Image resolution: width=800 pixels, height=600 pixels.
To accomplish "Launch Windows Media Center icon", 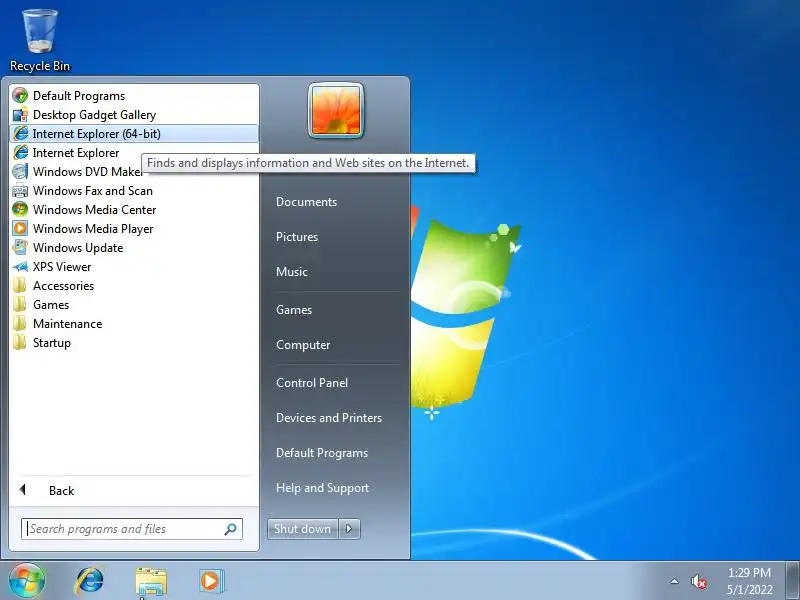I will [20, 209].
